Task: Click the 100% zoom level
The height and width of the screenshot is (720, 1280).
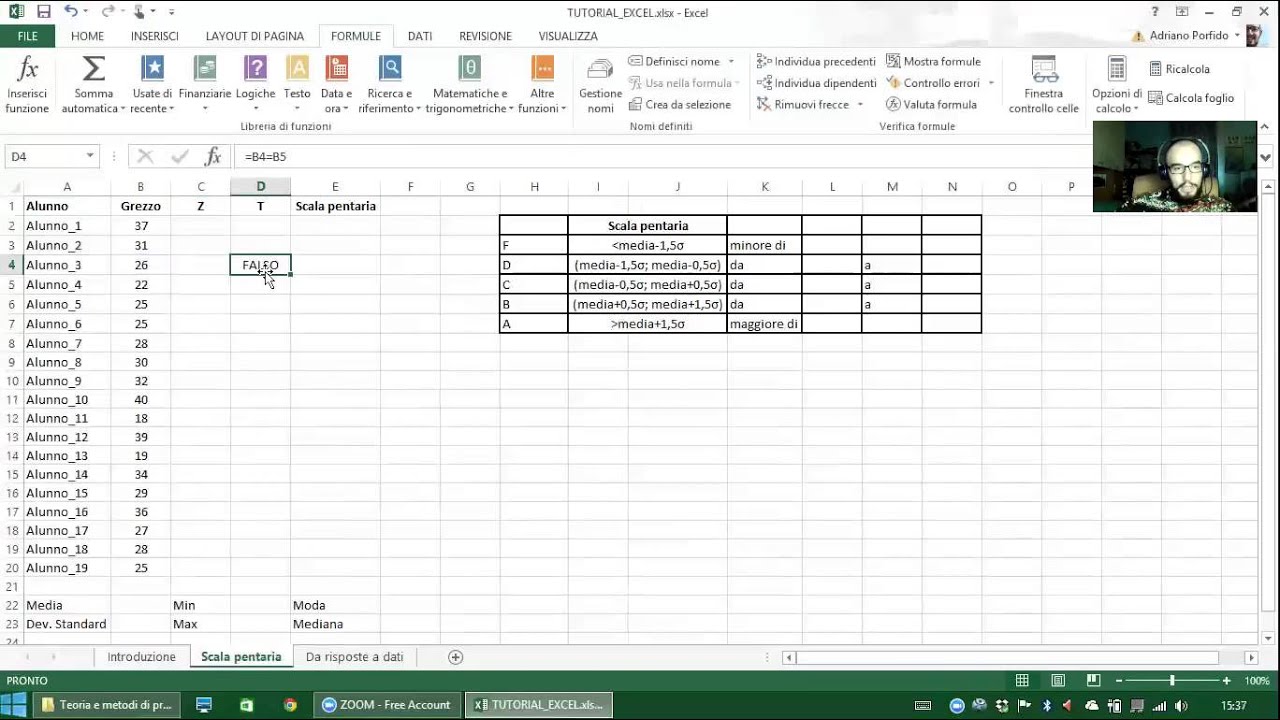Action: coord(1258,681)
